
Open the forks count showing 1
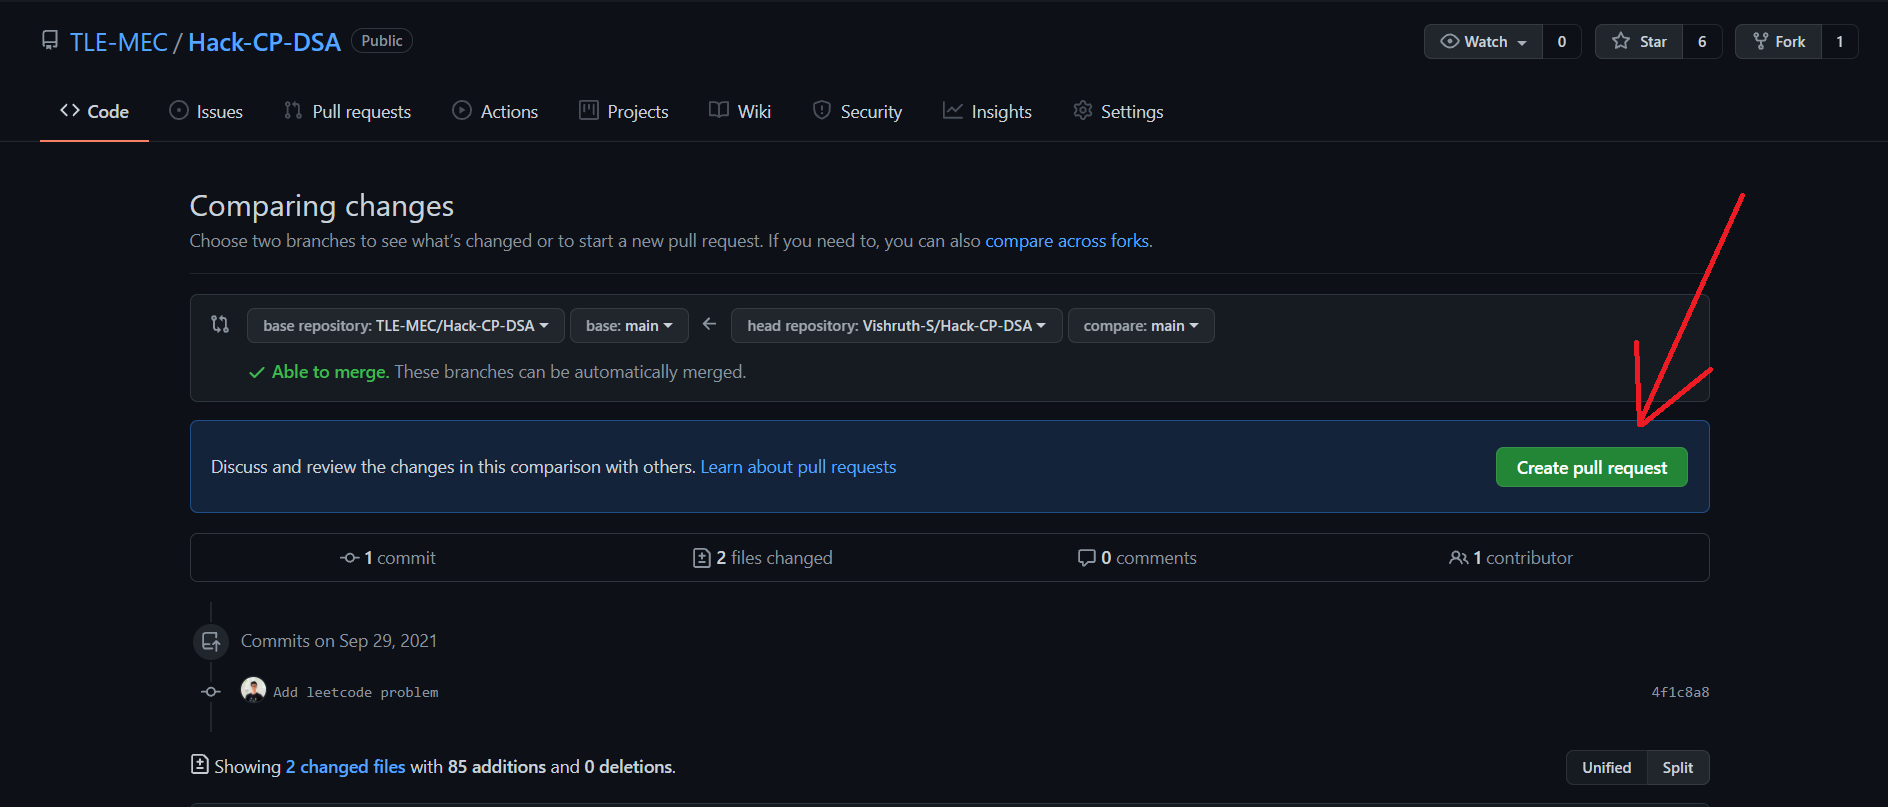point(1840,42)
